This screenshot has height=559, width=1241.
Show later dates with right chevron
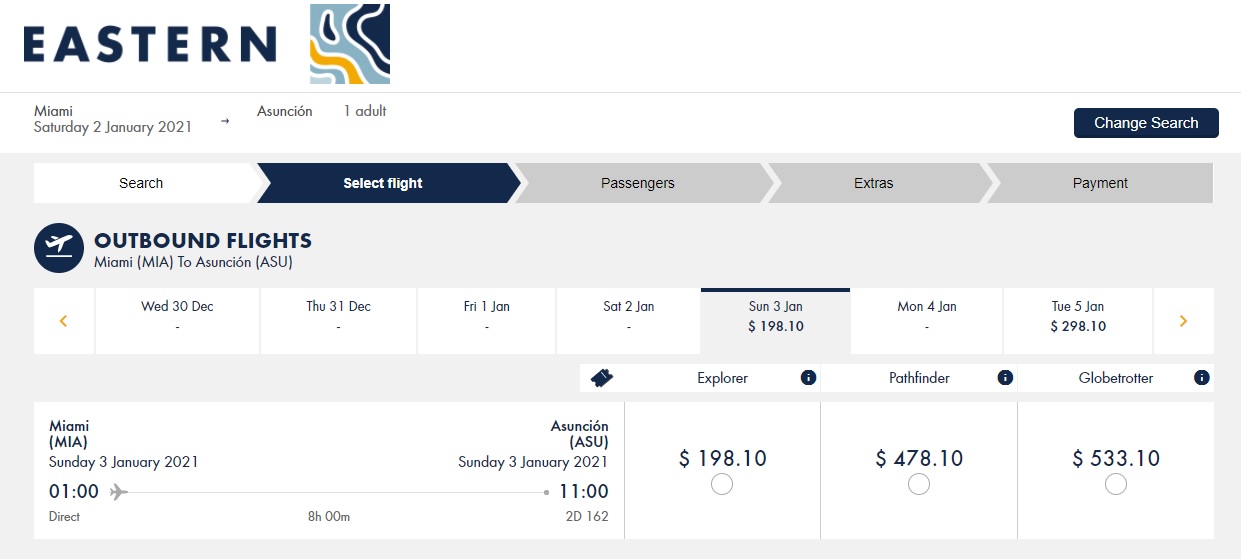pos(1184,321)
